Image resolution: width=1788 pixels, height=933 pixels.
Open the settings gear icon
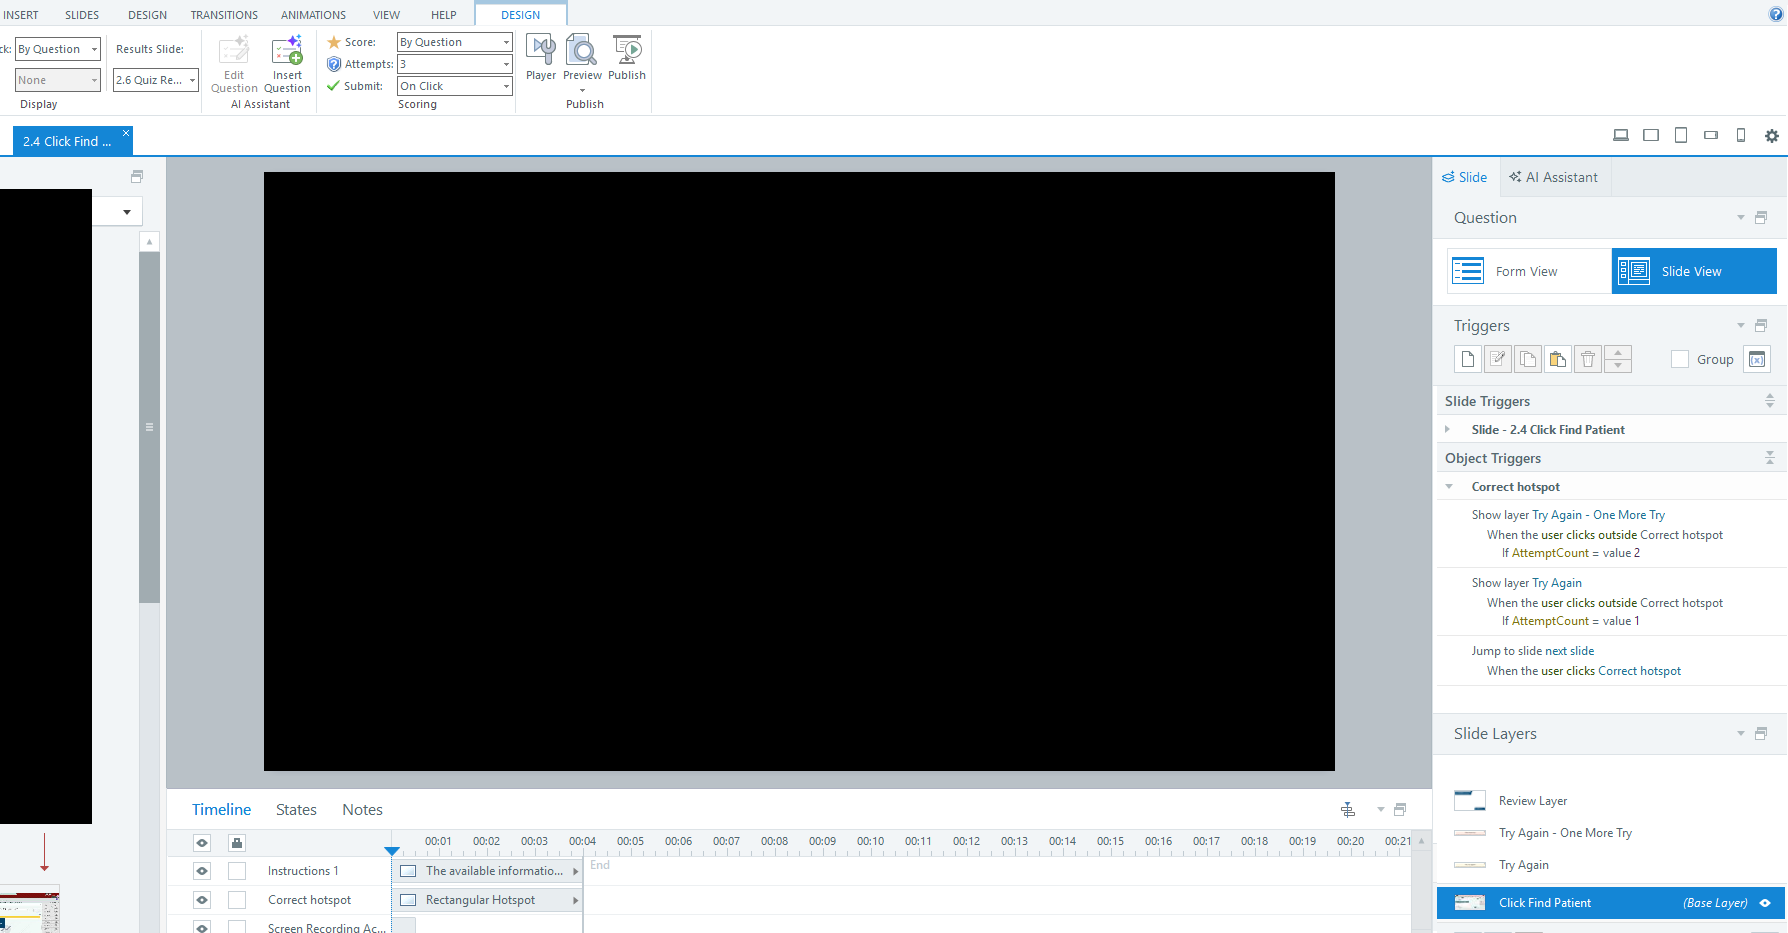point(1771,135)
